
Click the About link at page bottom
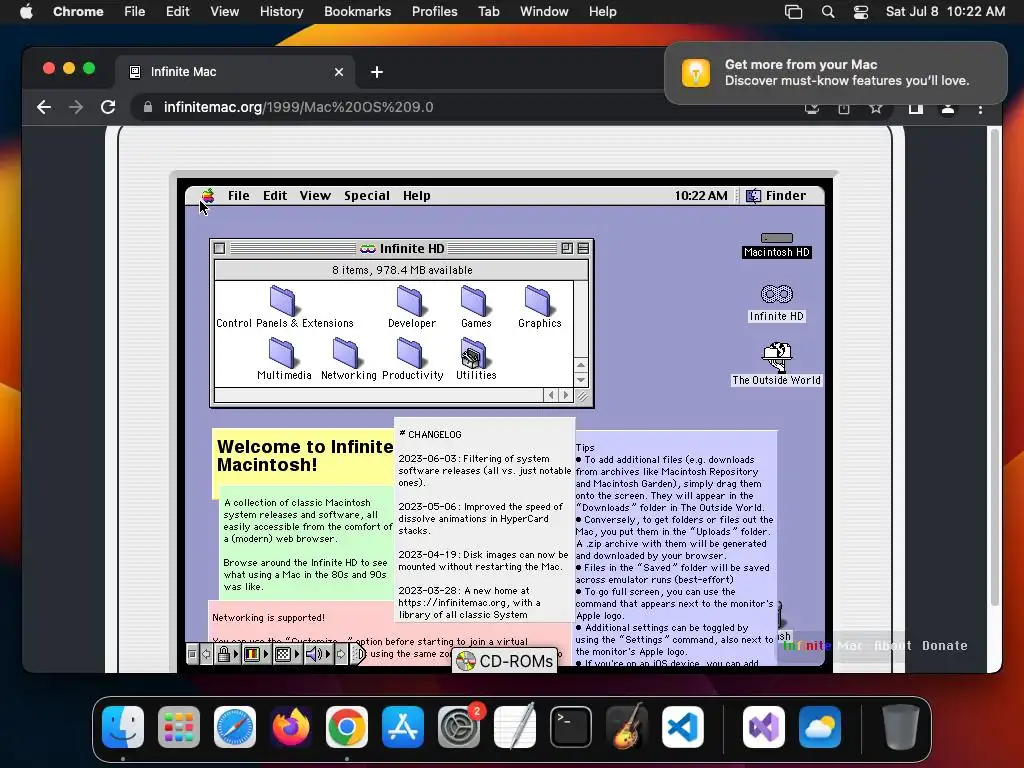(x=892, y=645)
